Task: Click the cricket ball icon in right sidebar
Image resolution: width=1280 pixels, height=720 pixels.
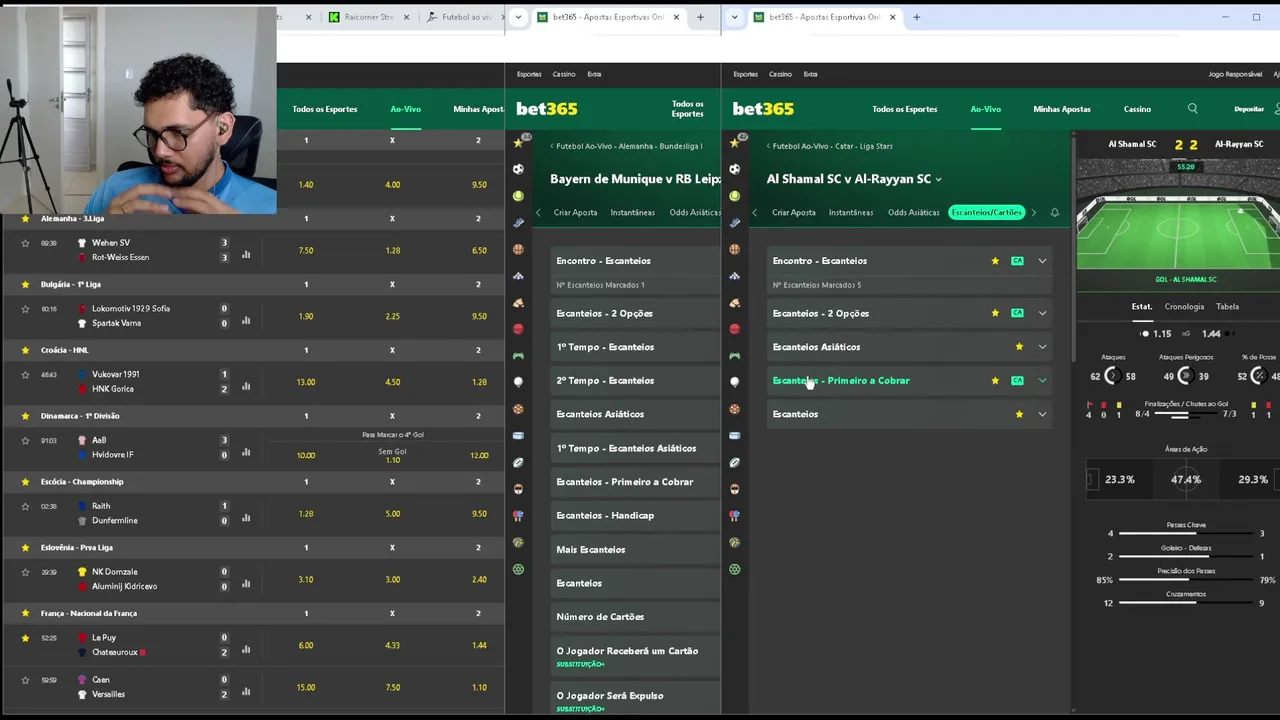Action: click(735, 328)
